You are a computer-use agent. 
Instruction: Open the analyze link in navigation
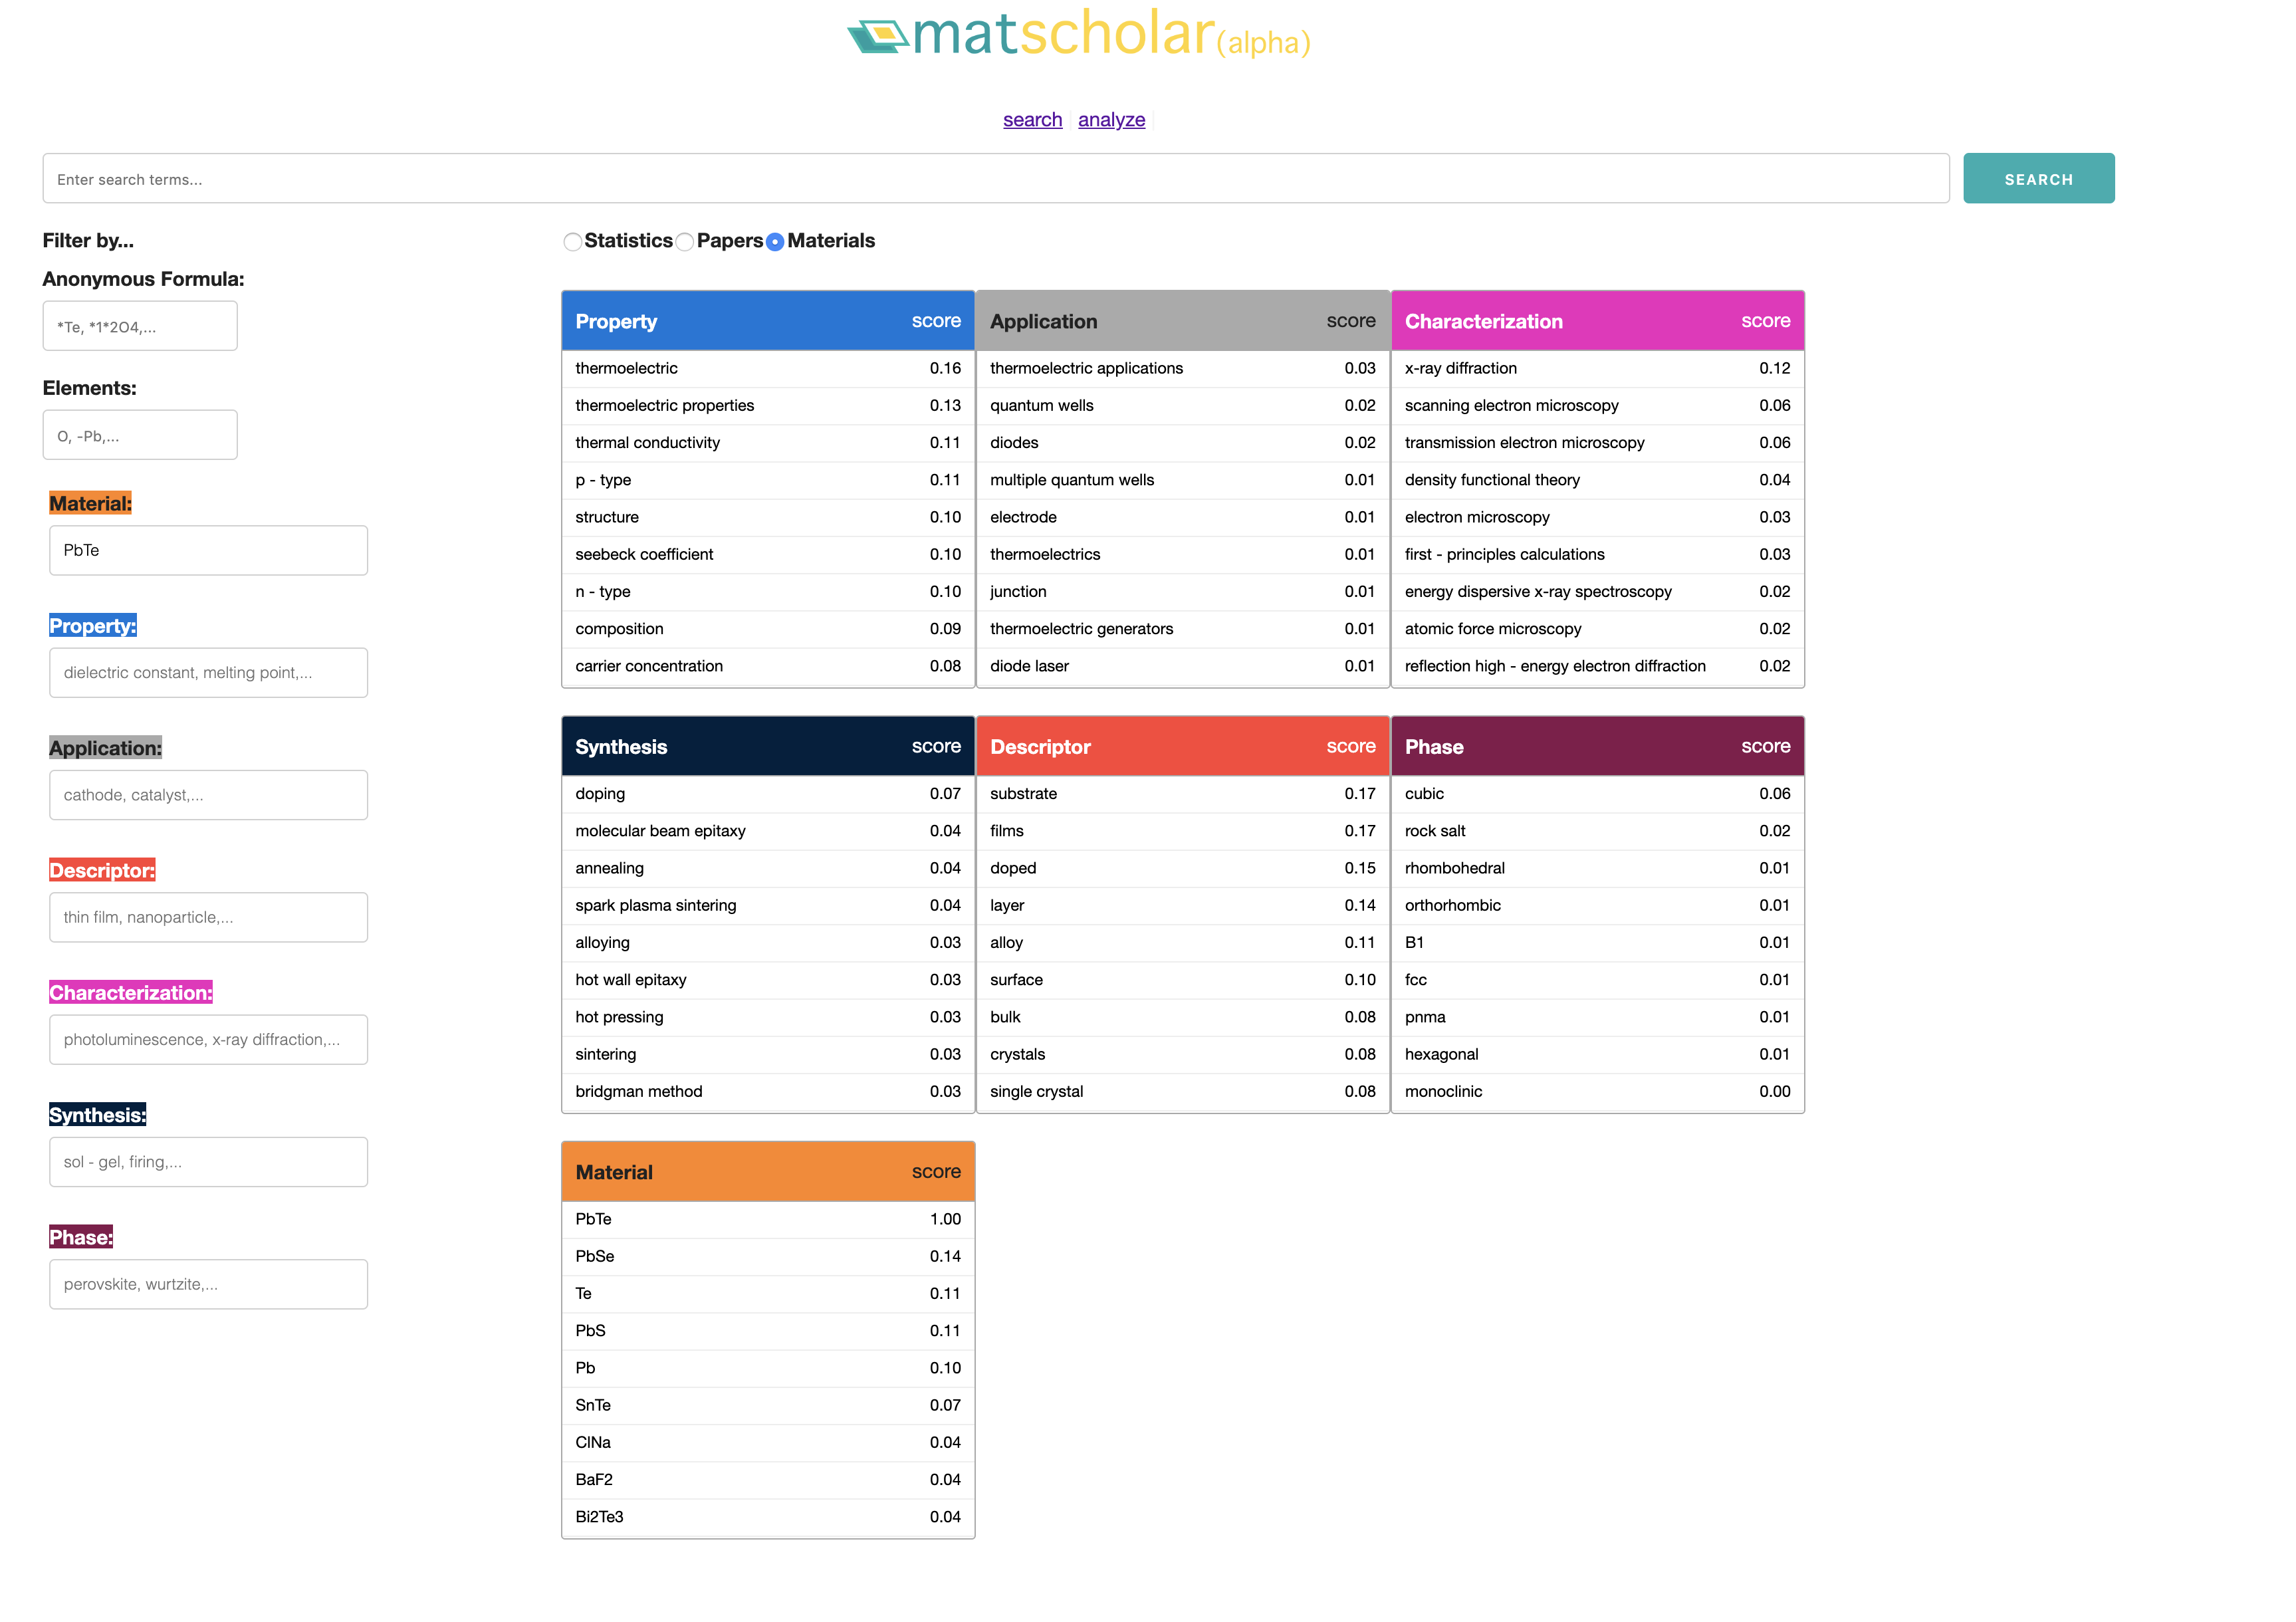(1111, 119)
